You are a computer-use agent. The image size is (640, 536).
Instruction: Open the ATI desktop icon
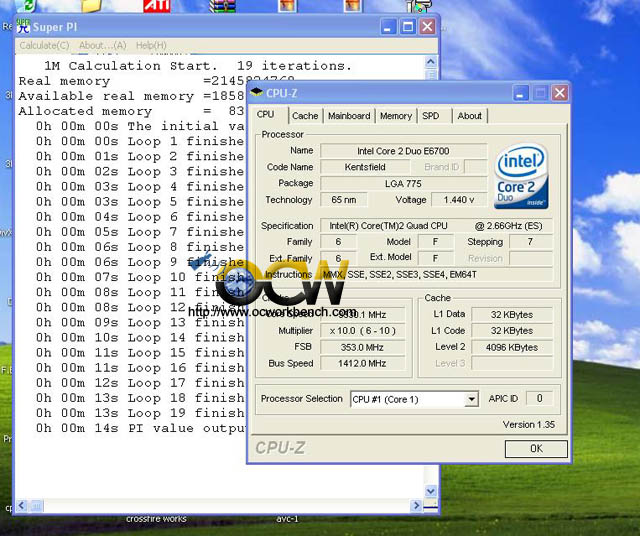pyautogui.click(x=157, y=6)
